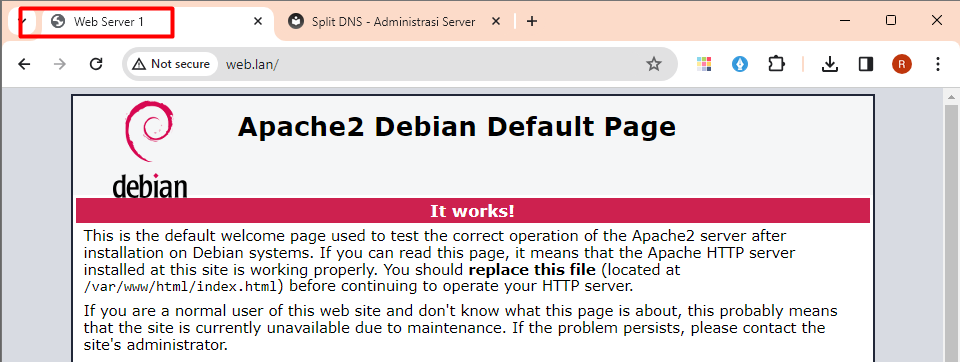
Task: Reload the web.lan page
Action: tap(96, 64)
